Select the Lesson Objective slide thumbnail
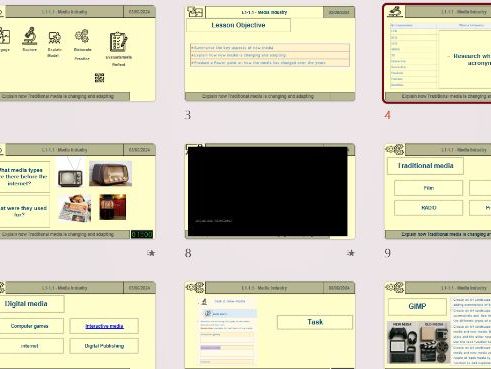 click(270, 53)
